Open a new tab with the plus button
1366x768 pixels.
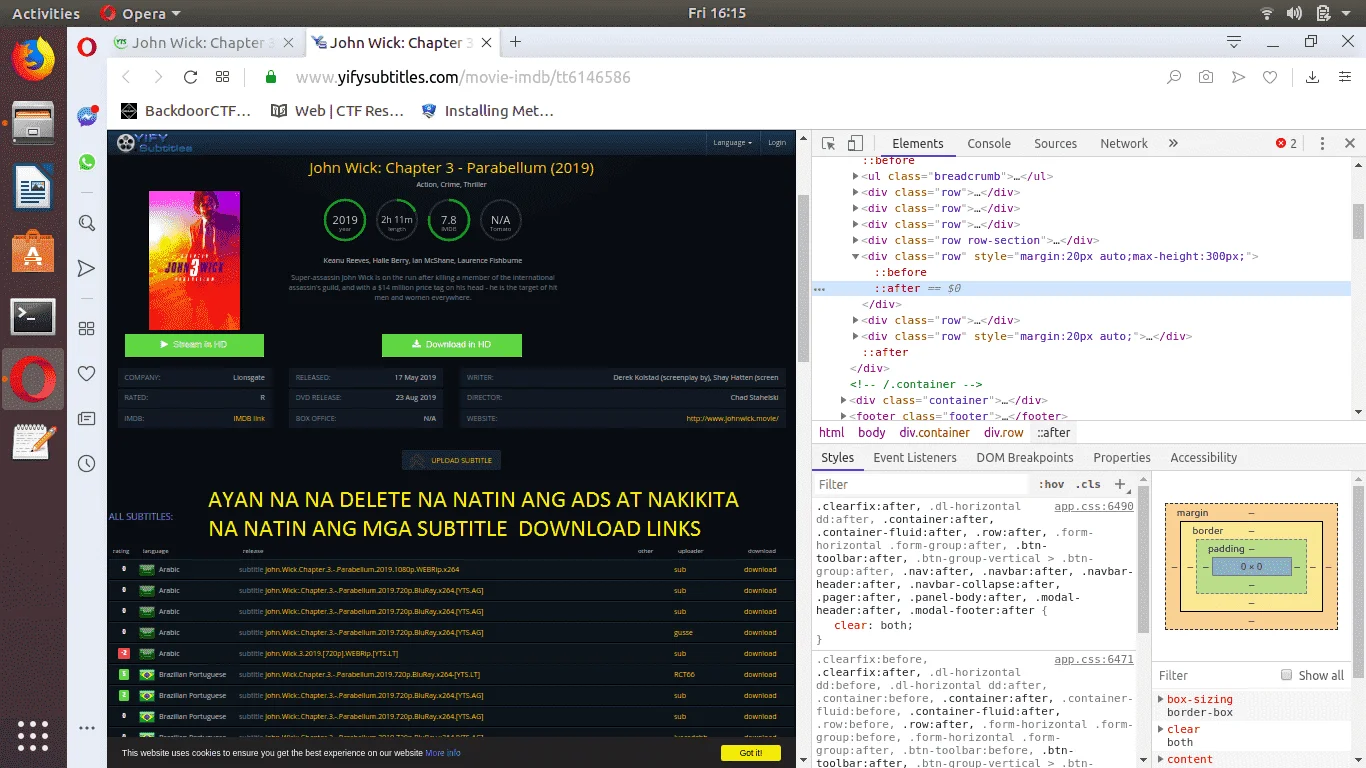pos(516,42)
